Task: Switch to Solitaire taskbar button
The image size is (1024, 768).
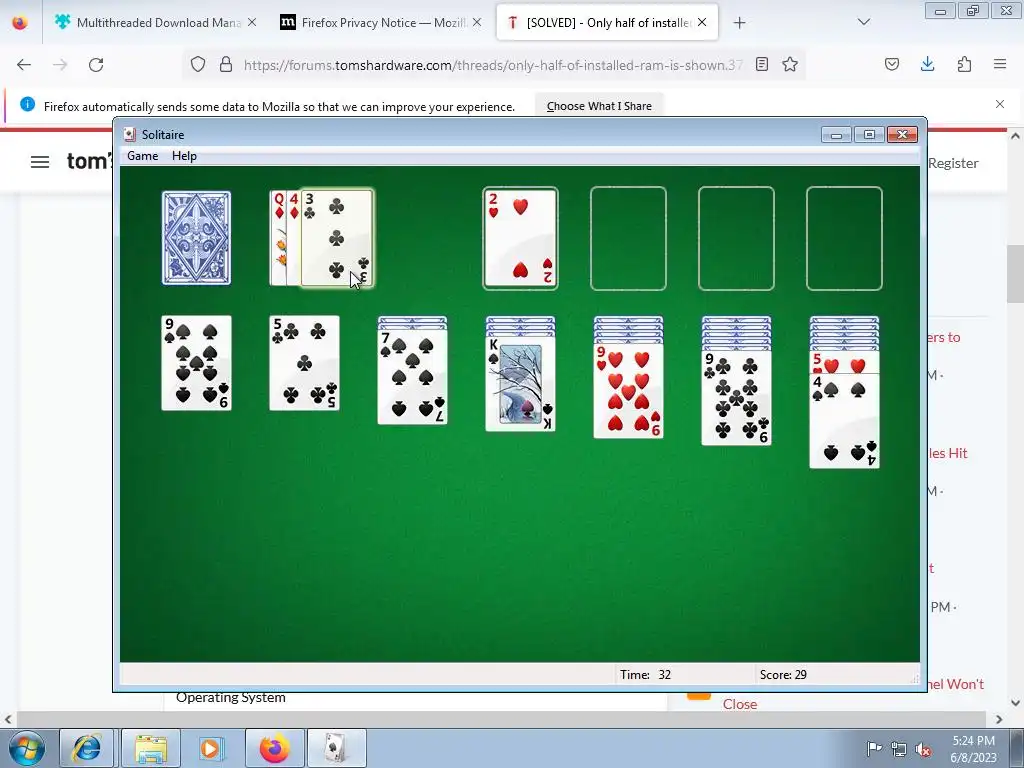Action: point(336,748)
